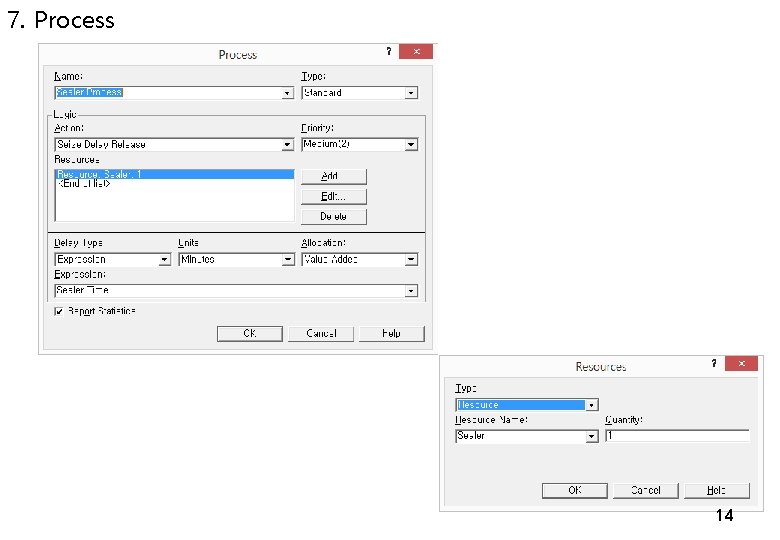Open the Delay Type dropdown showing Expression
The image size is (780, 540).
coord(165,260)
